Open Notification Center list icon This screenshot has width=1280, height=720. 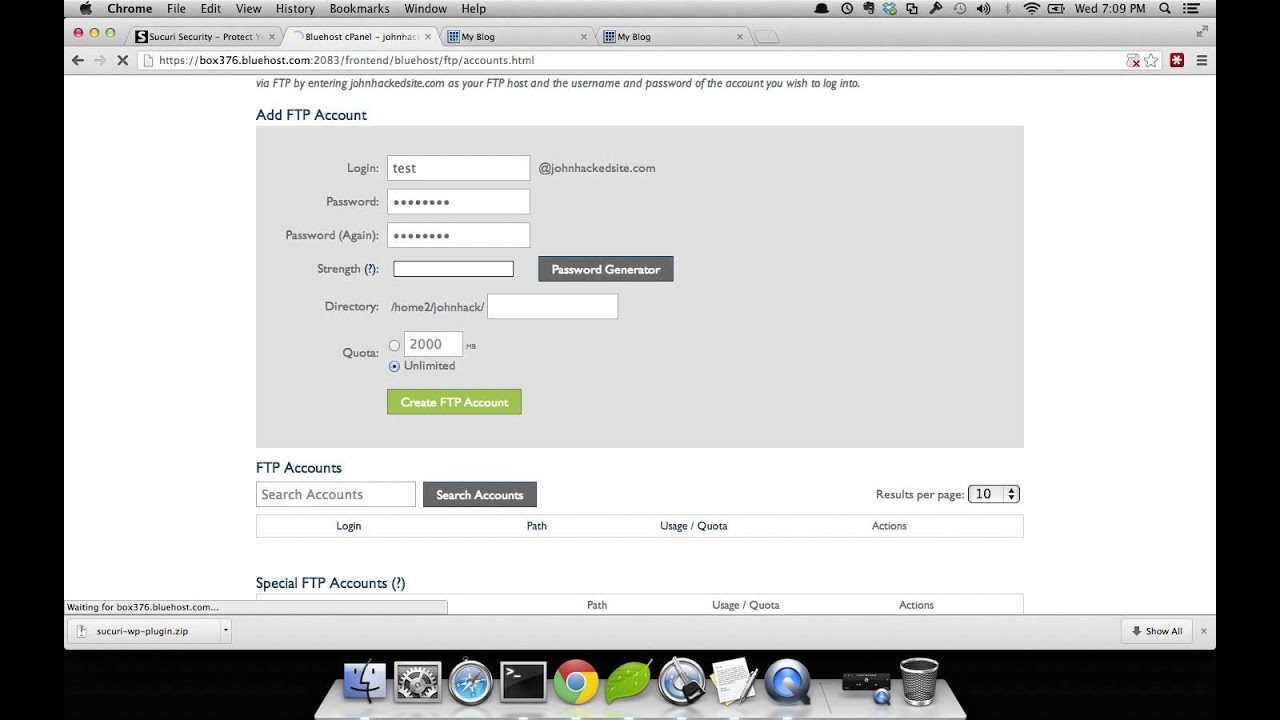coord(1190,8)
